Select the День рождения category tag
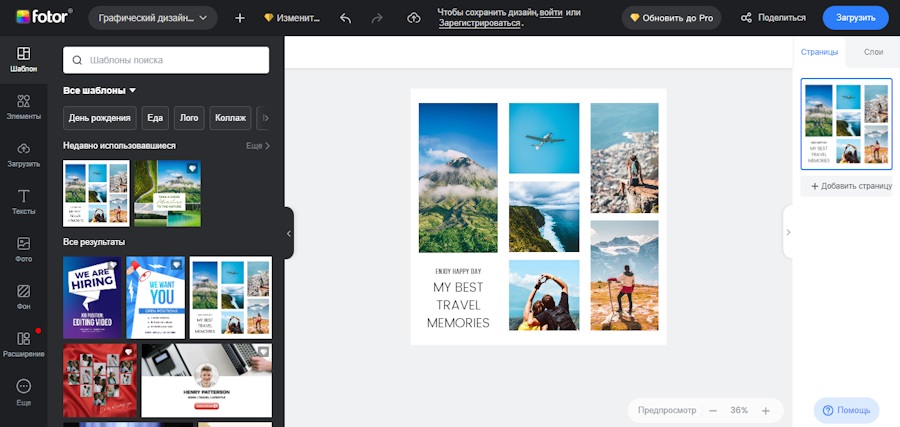Screen dimensions: 900x427 tap(100, 118)
